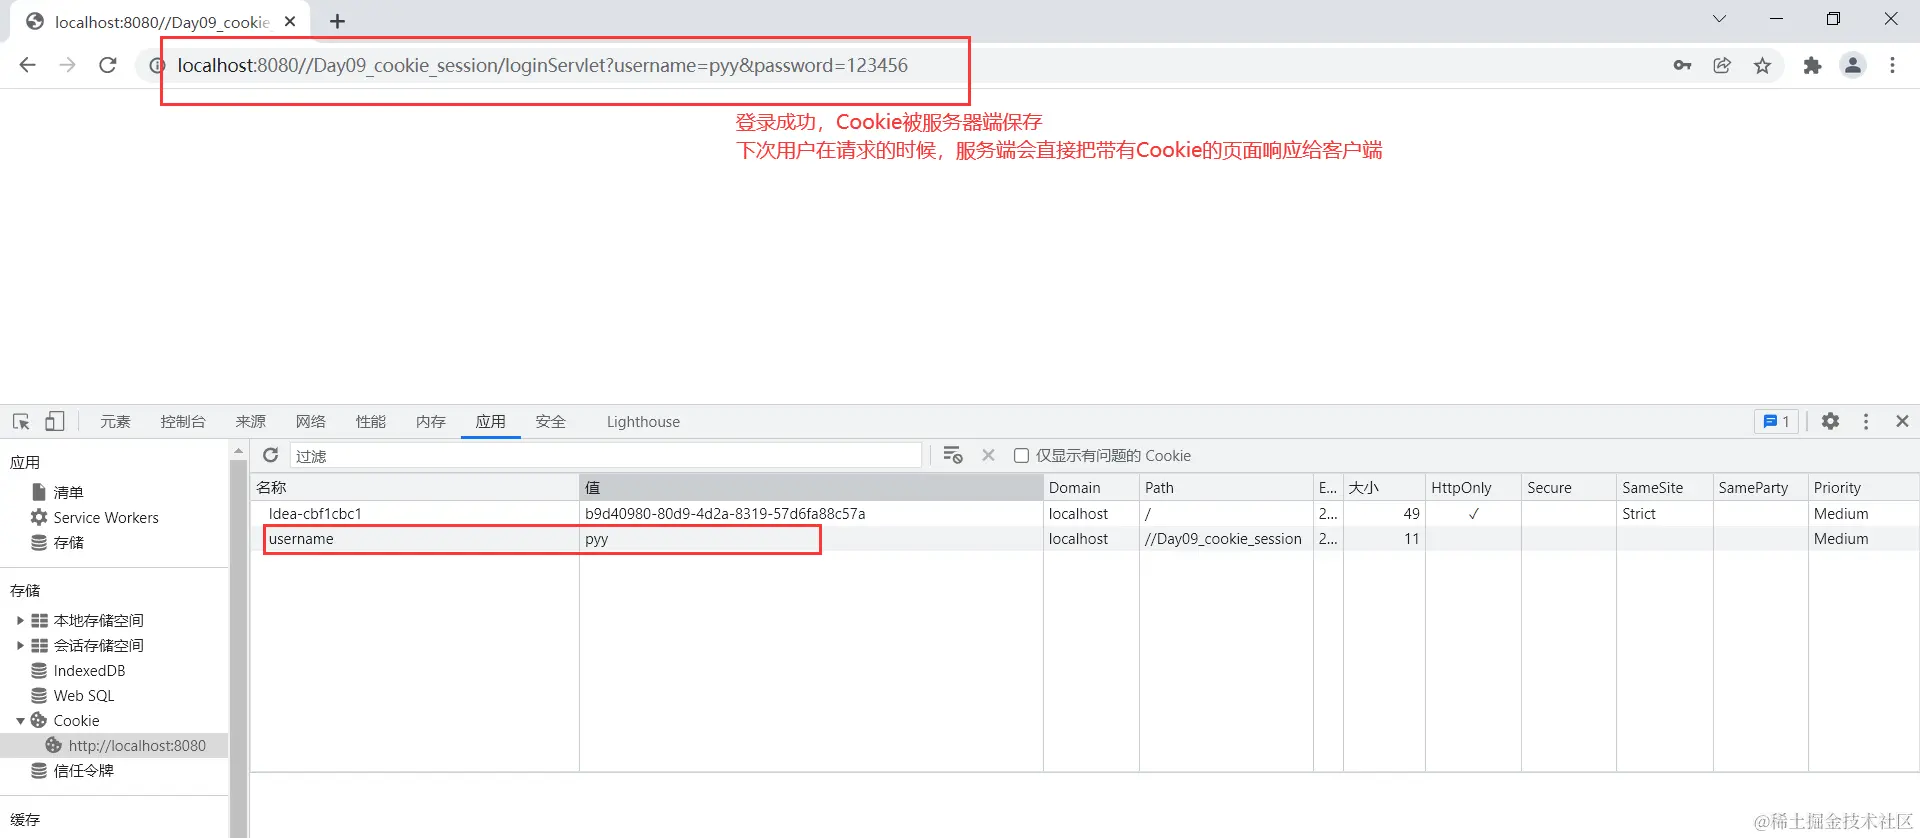This screenshot has height=838, width=1920.
Task: Sort by Priority column header
Action: pos(1864,487)
